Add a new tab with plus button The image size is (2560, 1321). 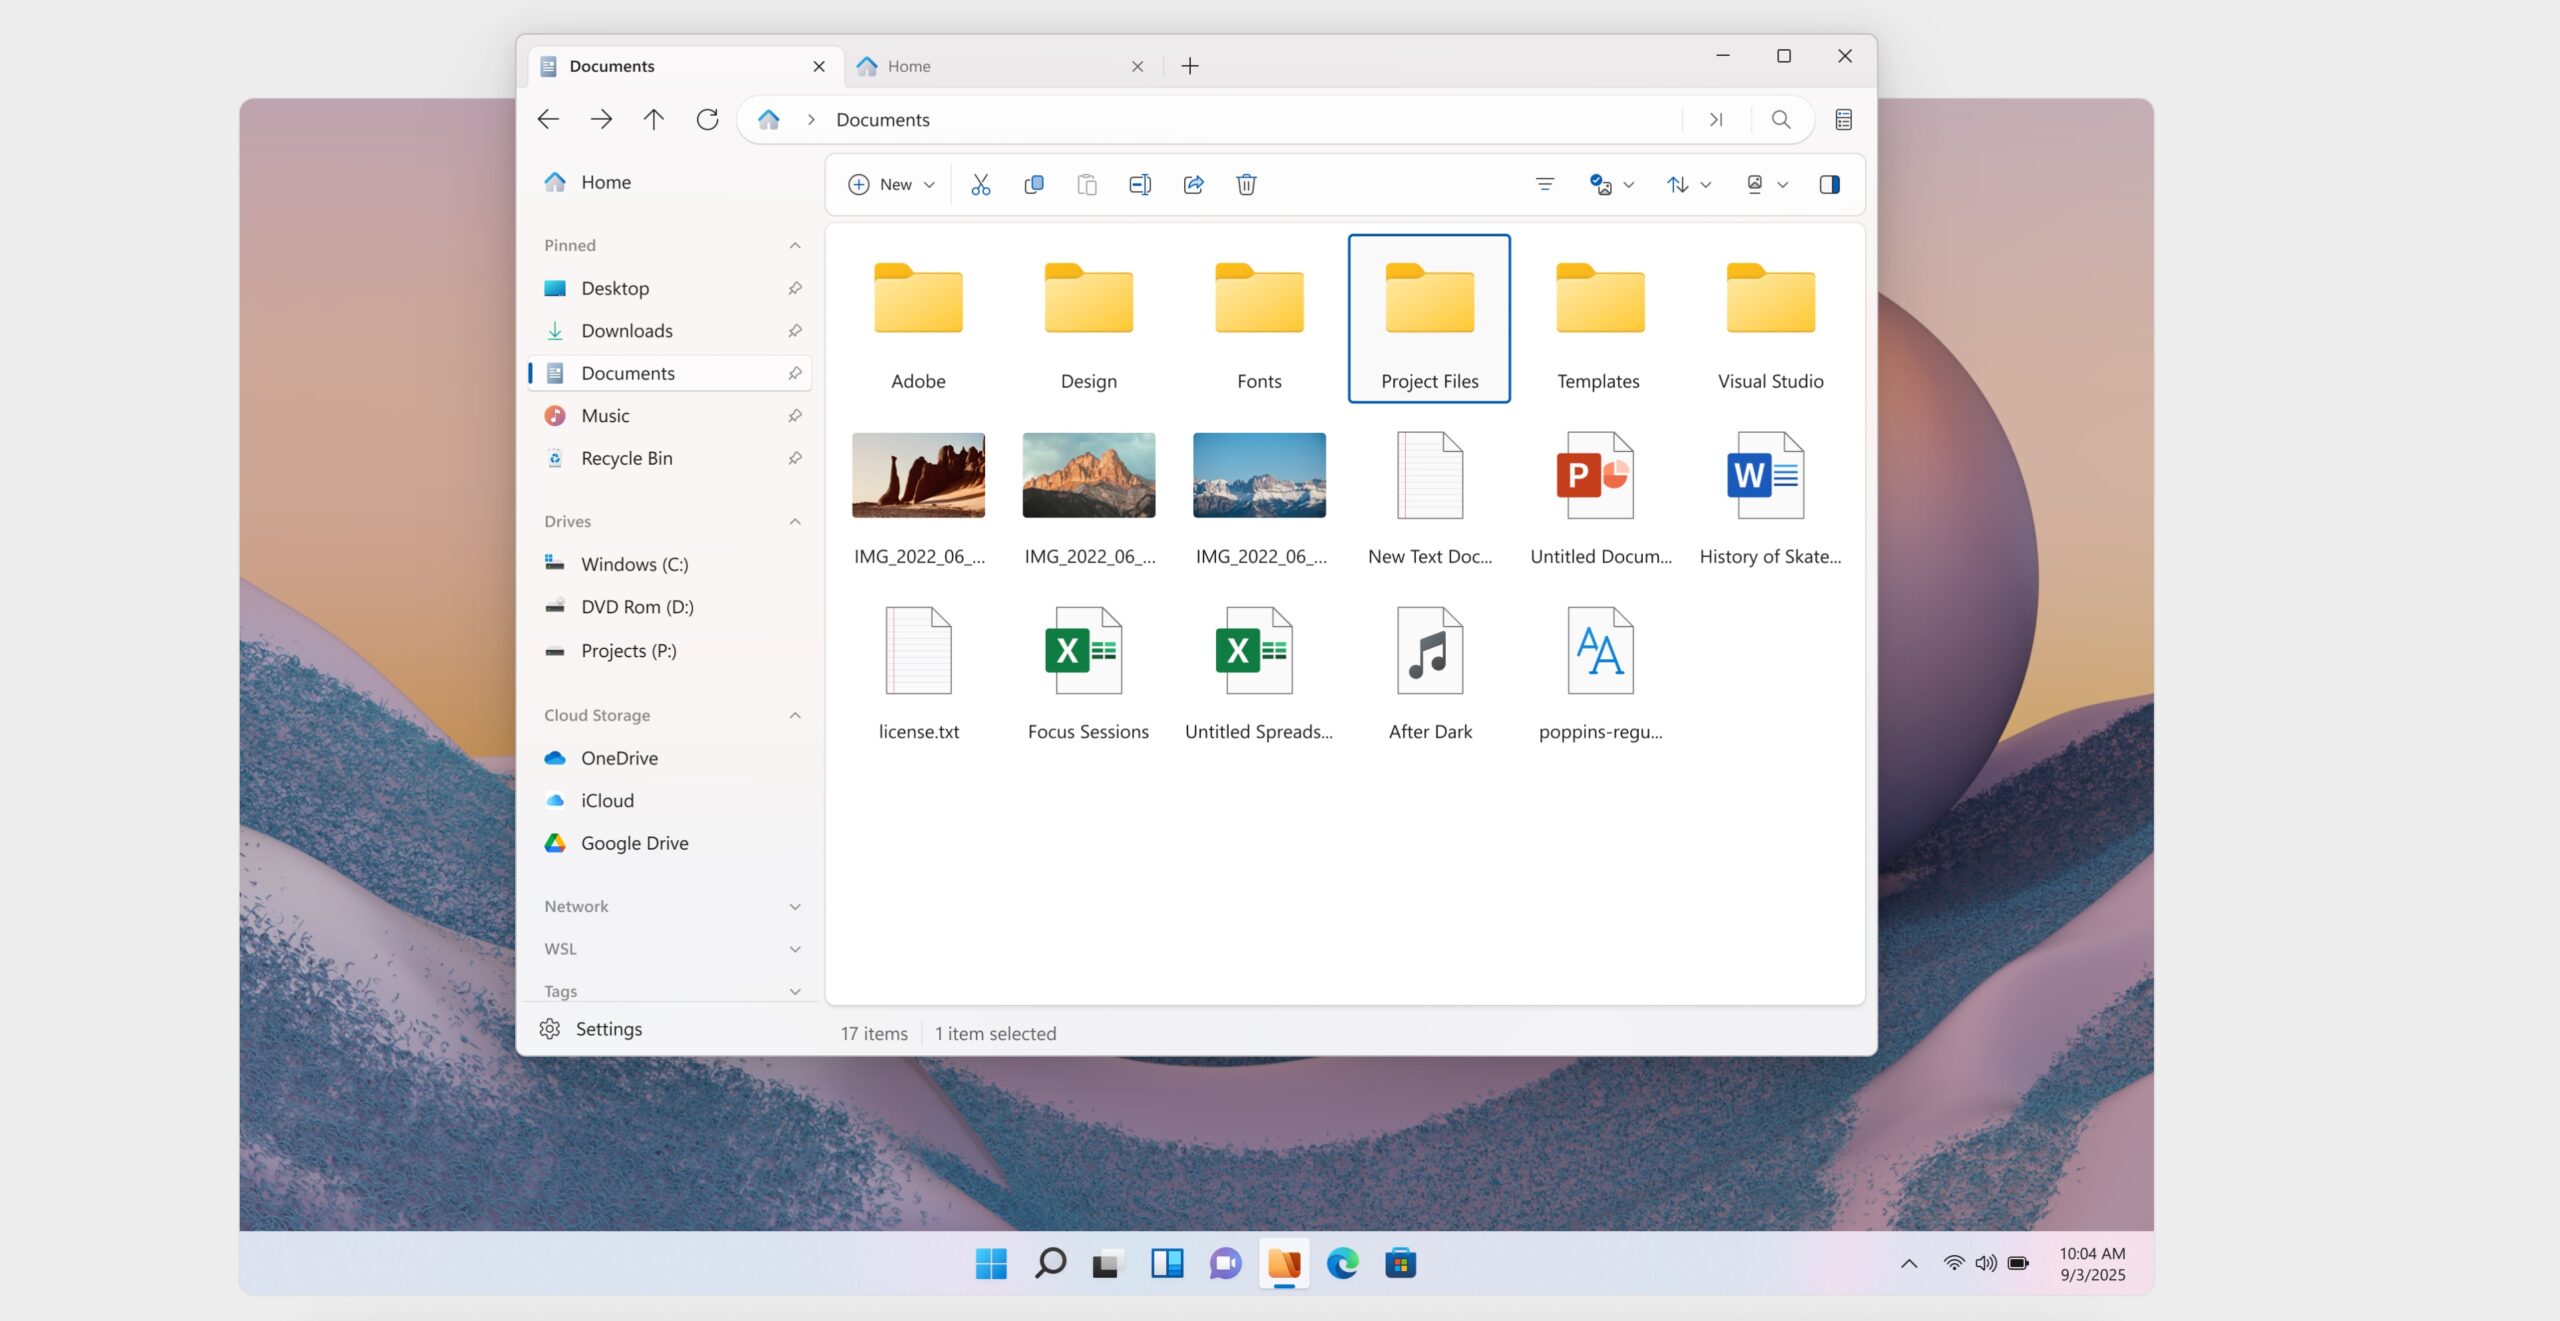(x=1189, y=66)
